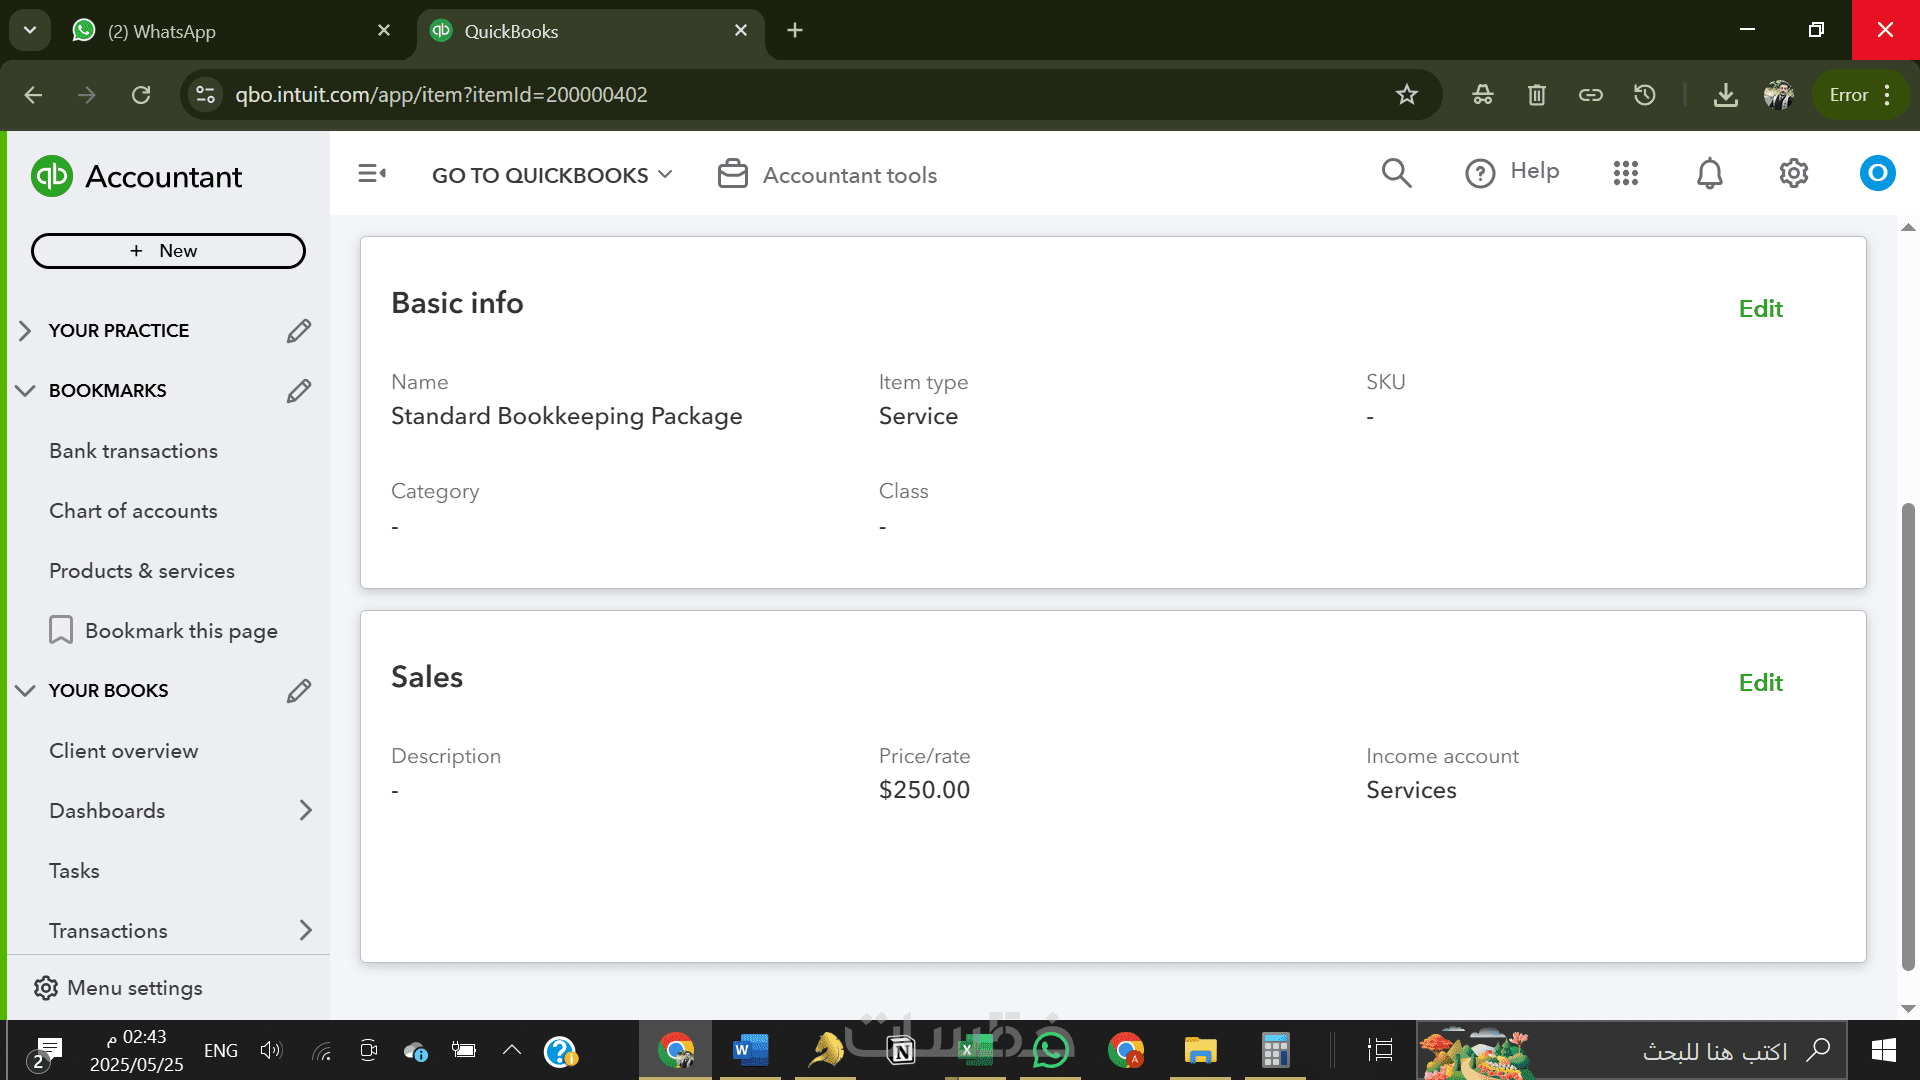
Task: Open Excel from the Windows taskbar
Action: tap(975, 1051)
